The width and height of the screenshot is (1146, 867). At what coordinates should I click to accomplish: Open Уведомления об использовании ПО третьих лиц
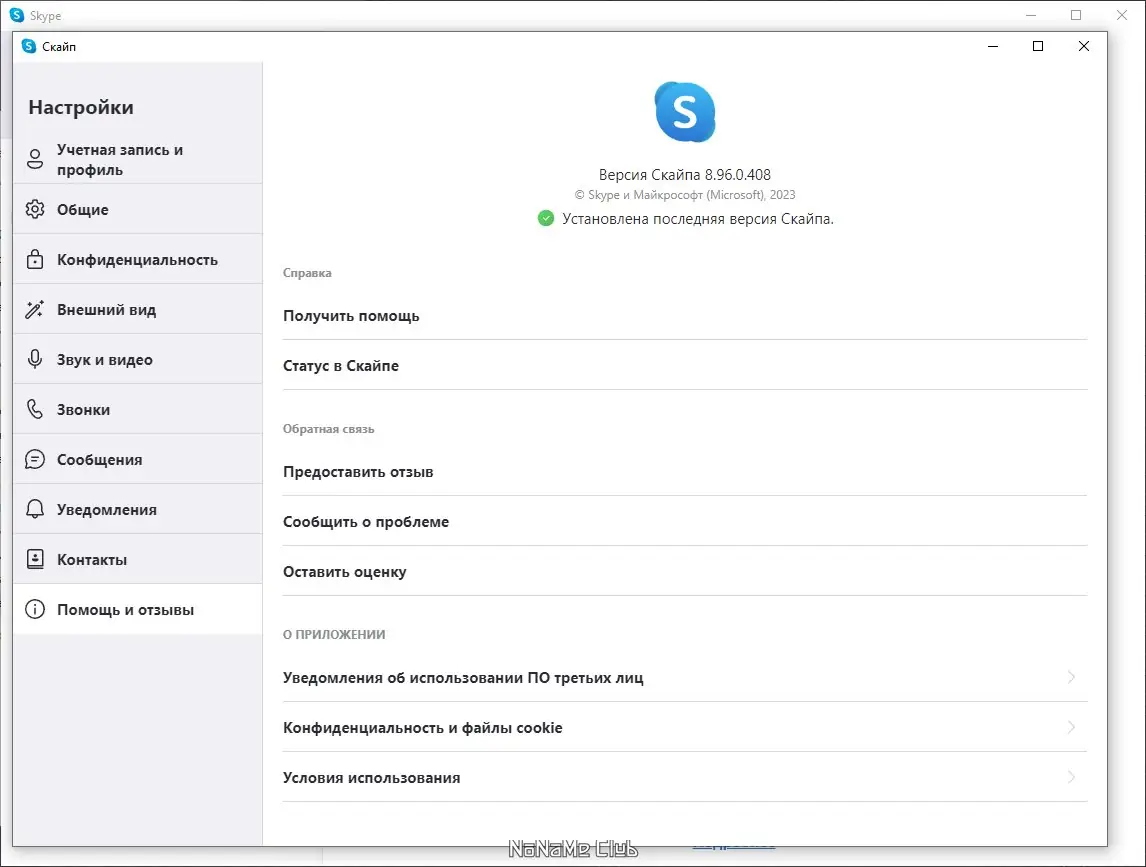click(685, 678)
